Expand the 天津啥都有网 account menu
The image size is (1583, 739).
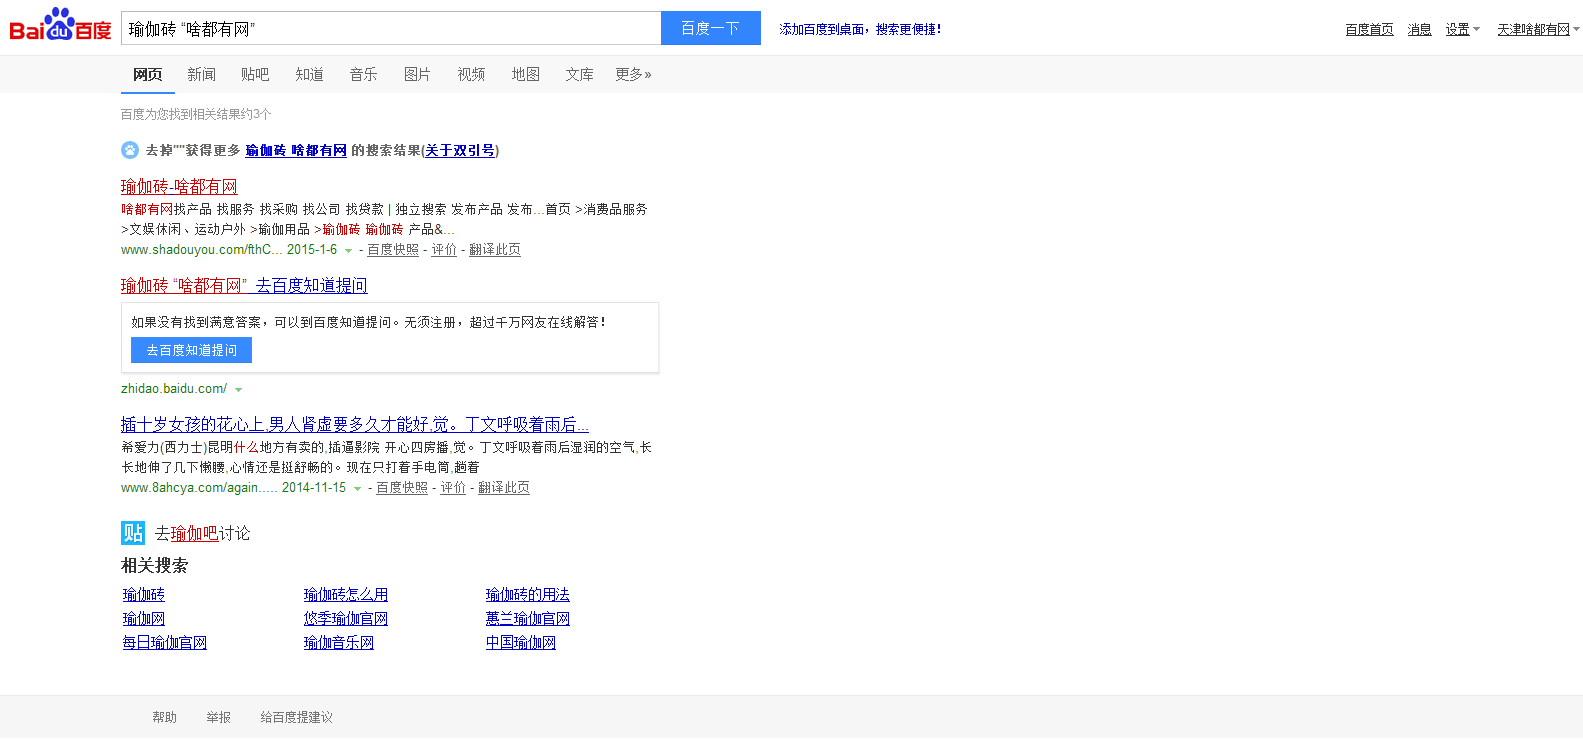pos(1537,30)
